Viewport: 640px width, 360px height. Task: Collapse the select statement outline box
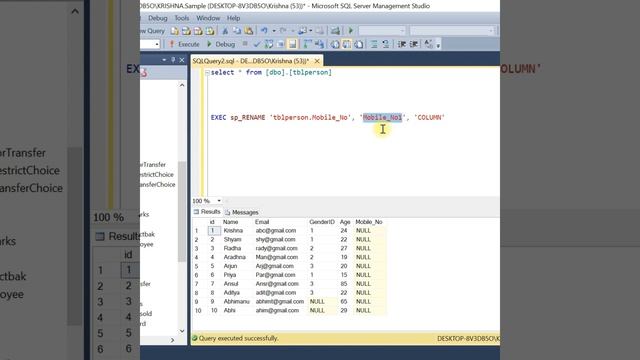[x=207, y=73]
